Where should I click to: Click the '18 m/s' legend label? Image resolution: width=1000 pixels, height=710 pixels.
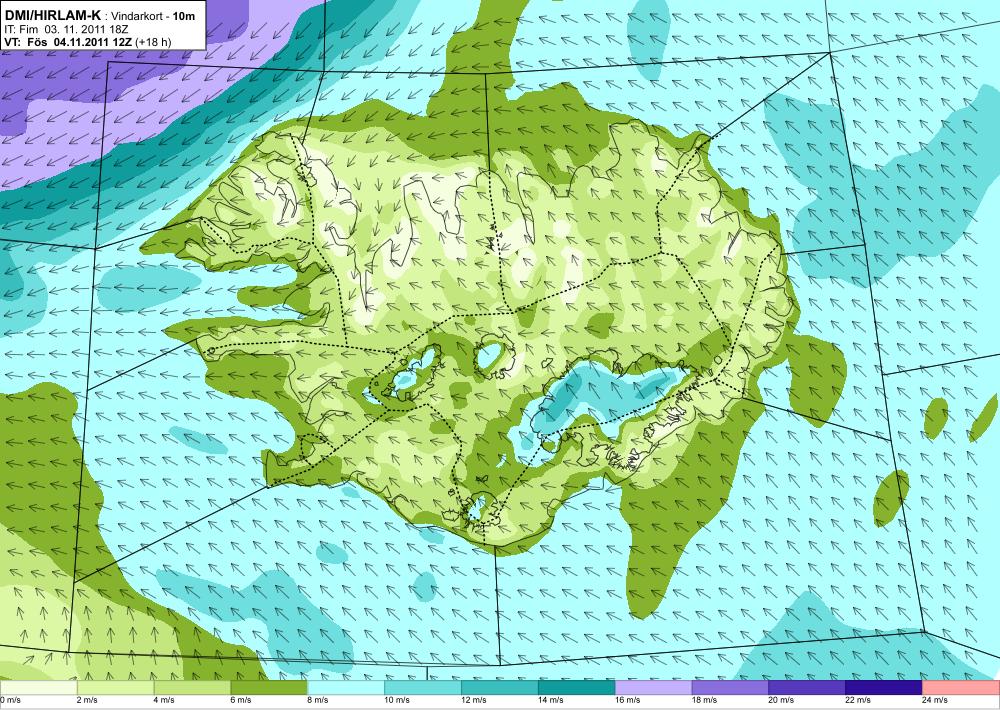tap(704, 700)
